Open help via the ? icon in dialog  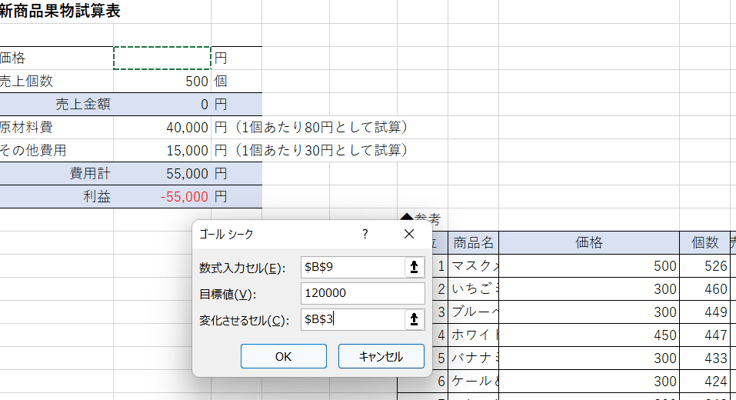[365, 234]
